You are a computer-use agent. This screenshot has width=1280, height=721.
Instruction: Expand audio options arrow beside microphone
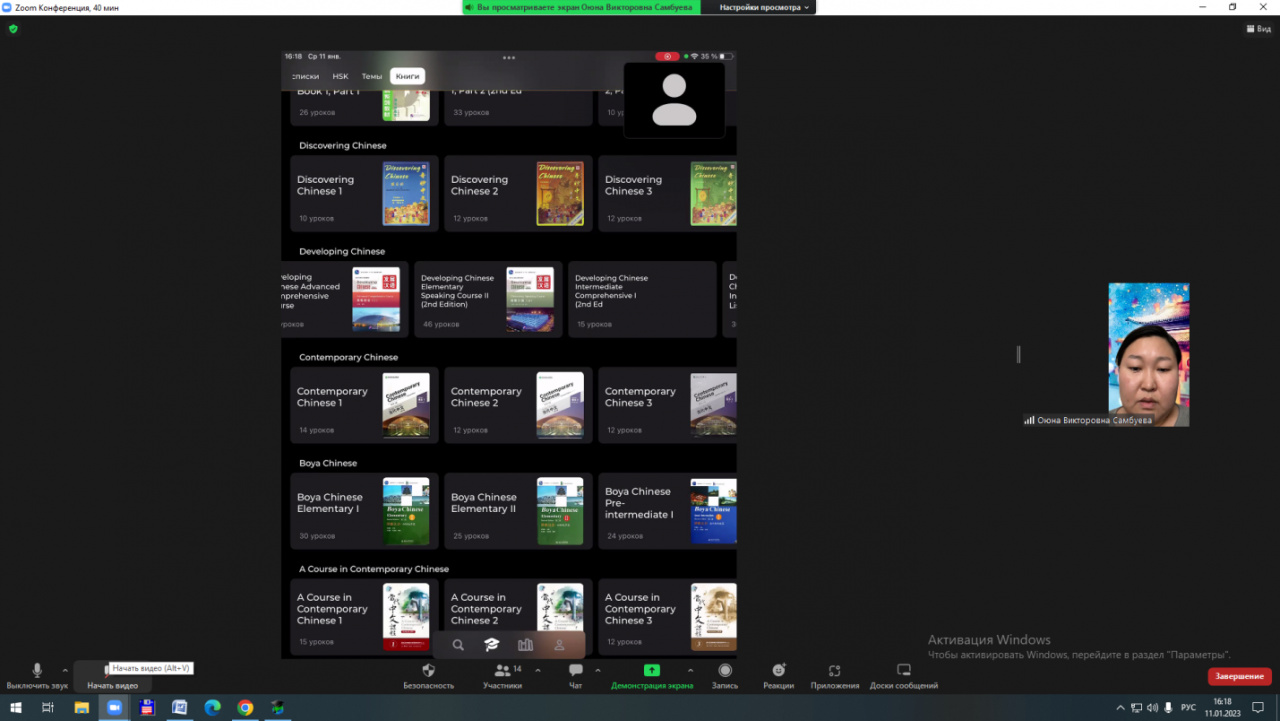[x=65, y=670]
